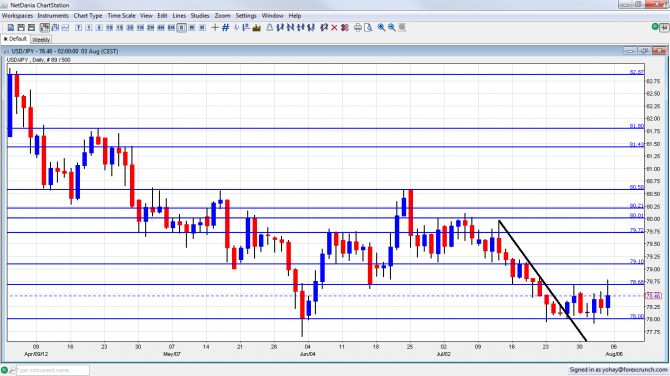This screenshot has width=670, height=376.
Task: Select the candlestick chart type icon
Action: (44, 28)
